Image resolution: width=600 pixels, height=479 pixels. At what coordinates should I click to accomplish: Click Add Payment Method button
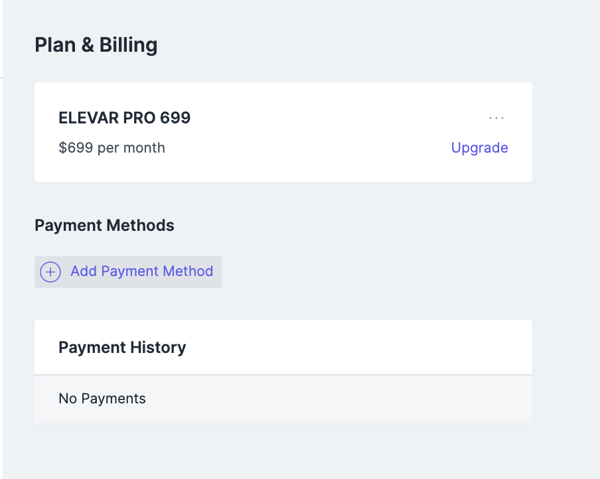(x=128, y=272)
